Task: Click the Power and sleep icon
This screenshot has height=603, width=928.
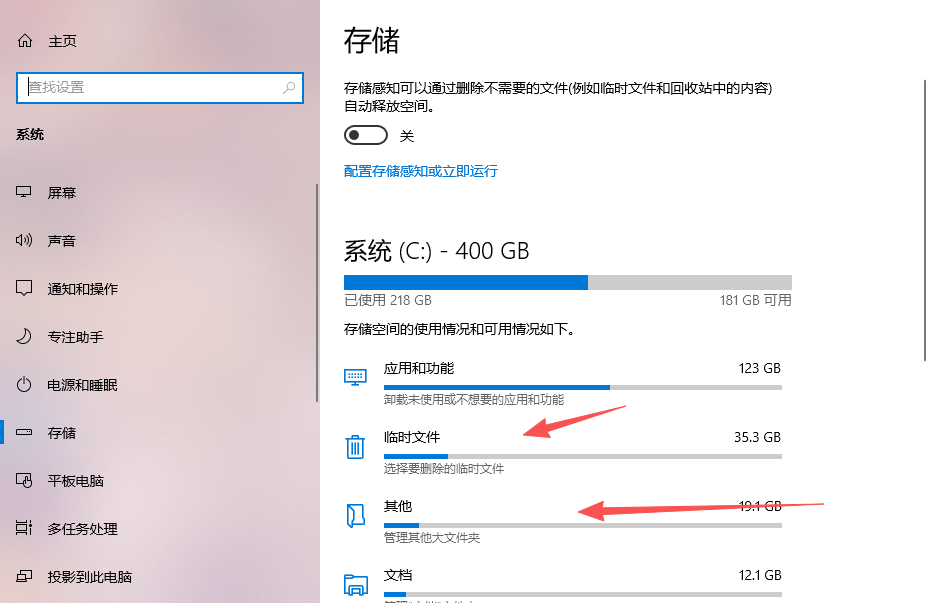Action: tap(24, 385)
